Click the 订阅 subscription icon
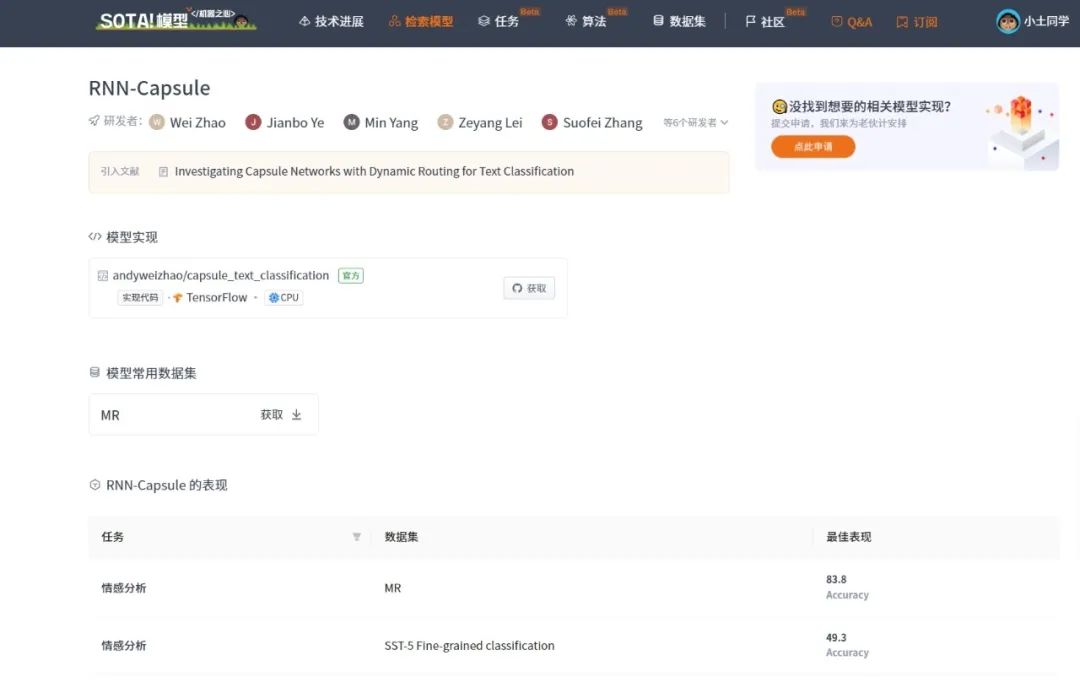This screenshot has width=1080, height=688. [902, 20]
